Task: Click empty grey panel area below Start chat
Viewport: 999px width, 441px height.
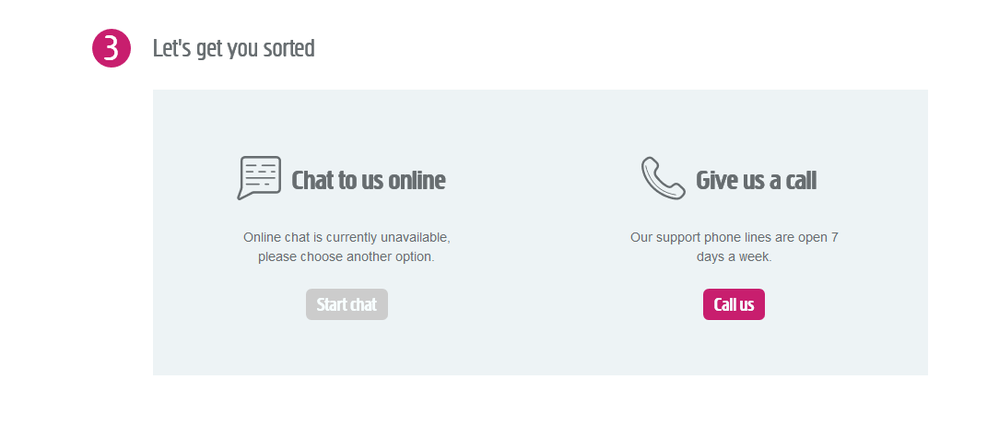Action: coord(347,348)
